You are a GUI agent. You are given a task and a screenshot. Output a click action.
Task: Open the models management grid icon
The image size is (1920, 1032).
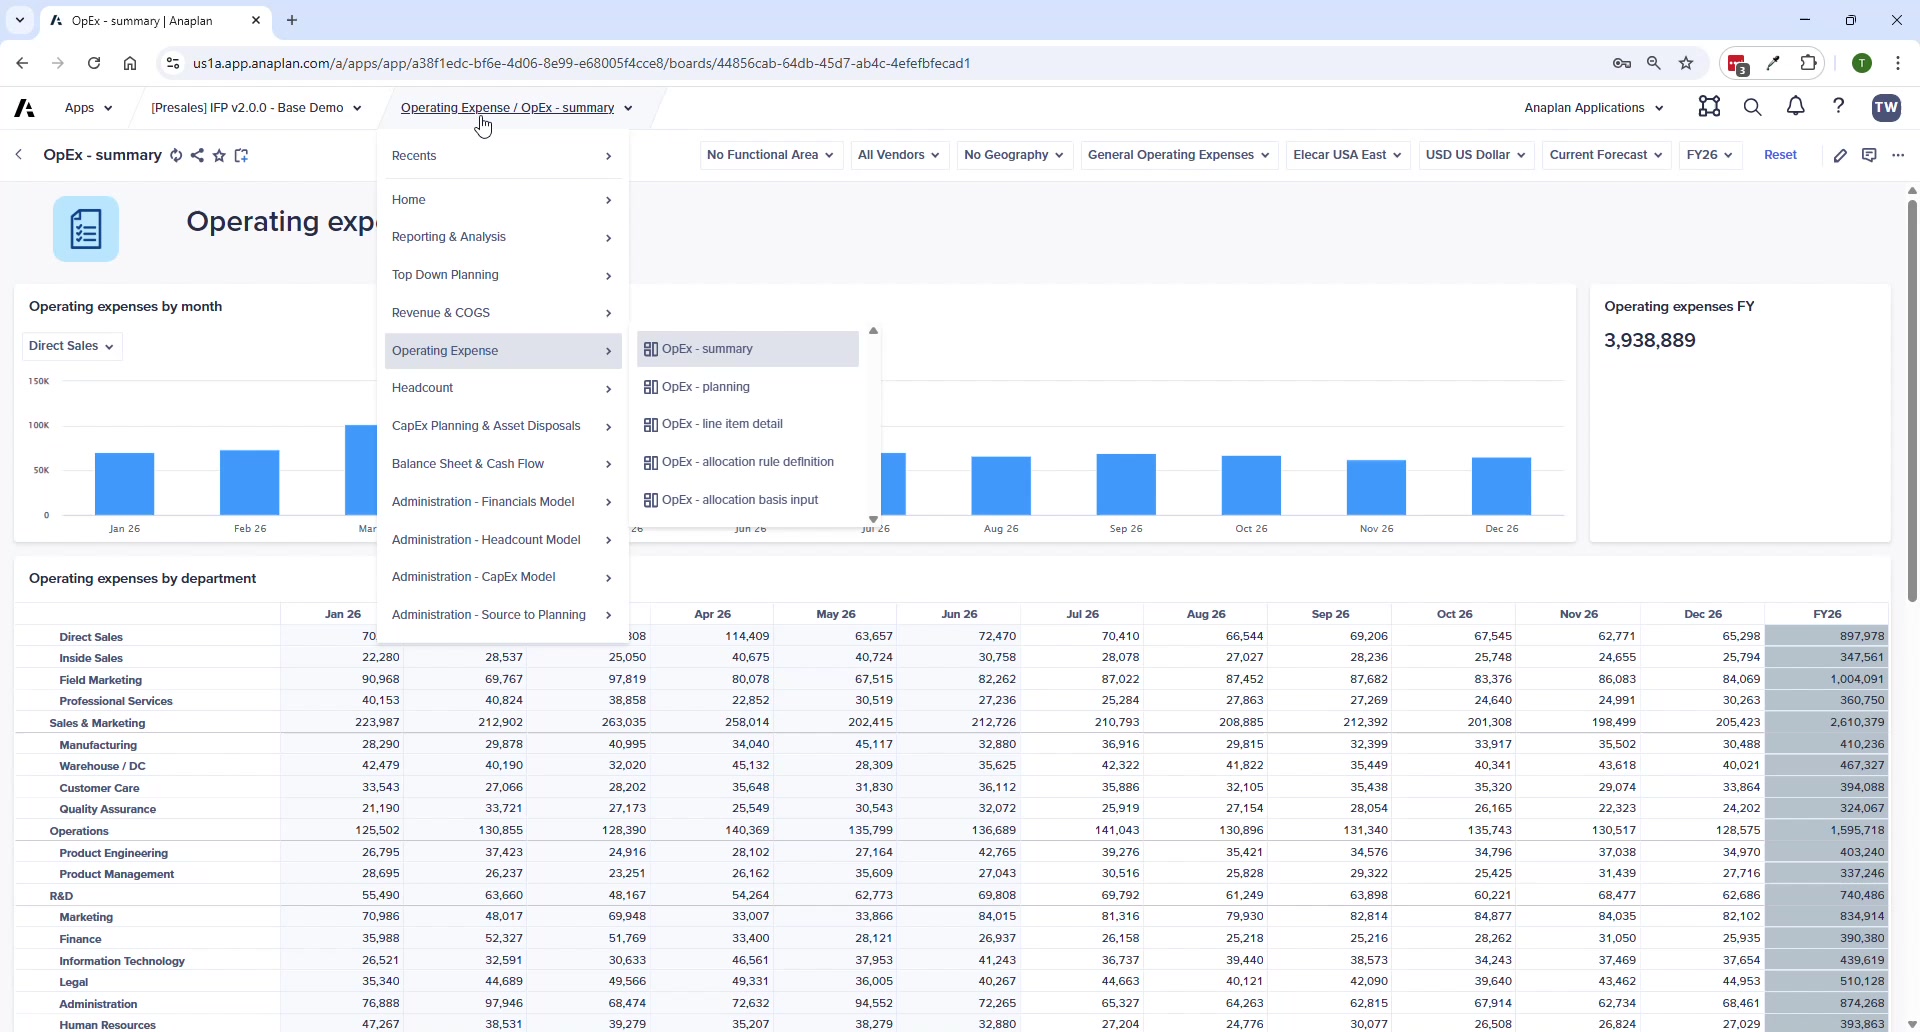[1710, 107]
